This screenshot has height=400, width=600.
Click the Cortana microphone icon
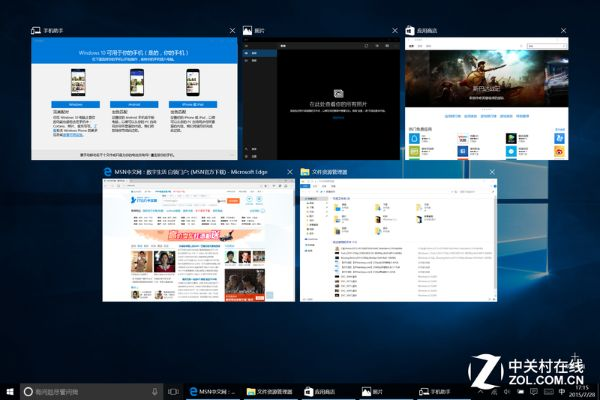[154, 391]
